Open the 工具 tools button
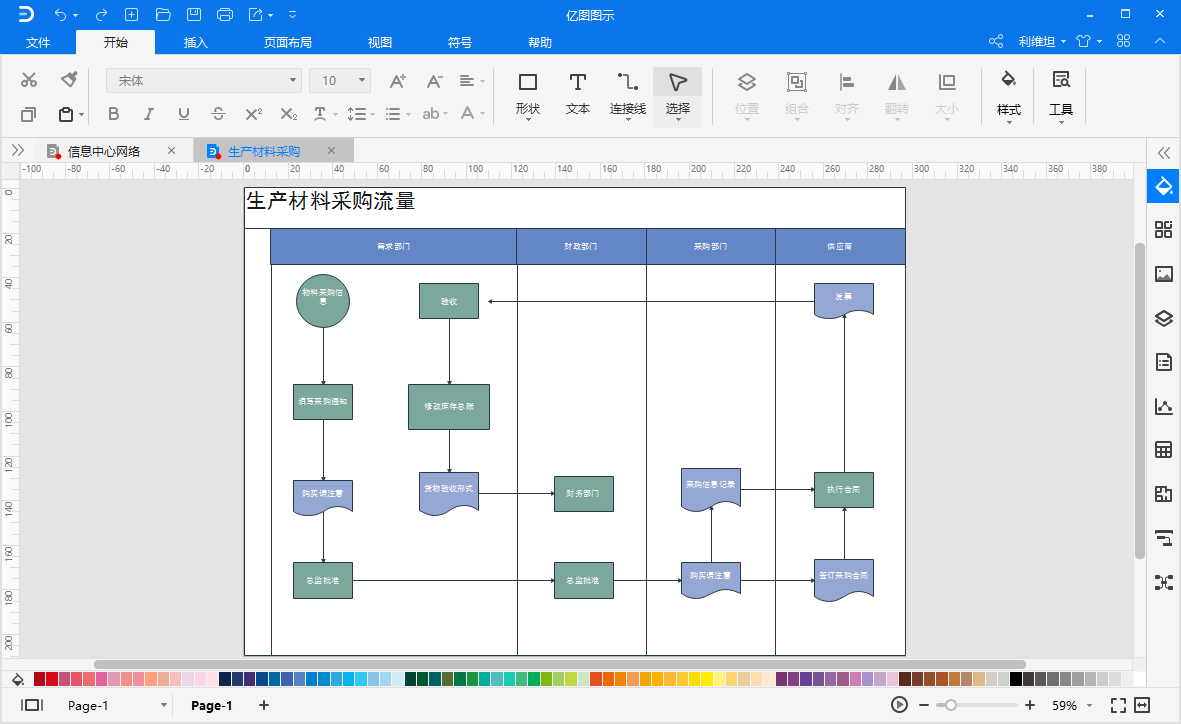The image size is (1181, 724). 1060,95
